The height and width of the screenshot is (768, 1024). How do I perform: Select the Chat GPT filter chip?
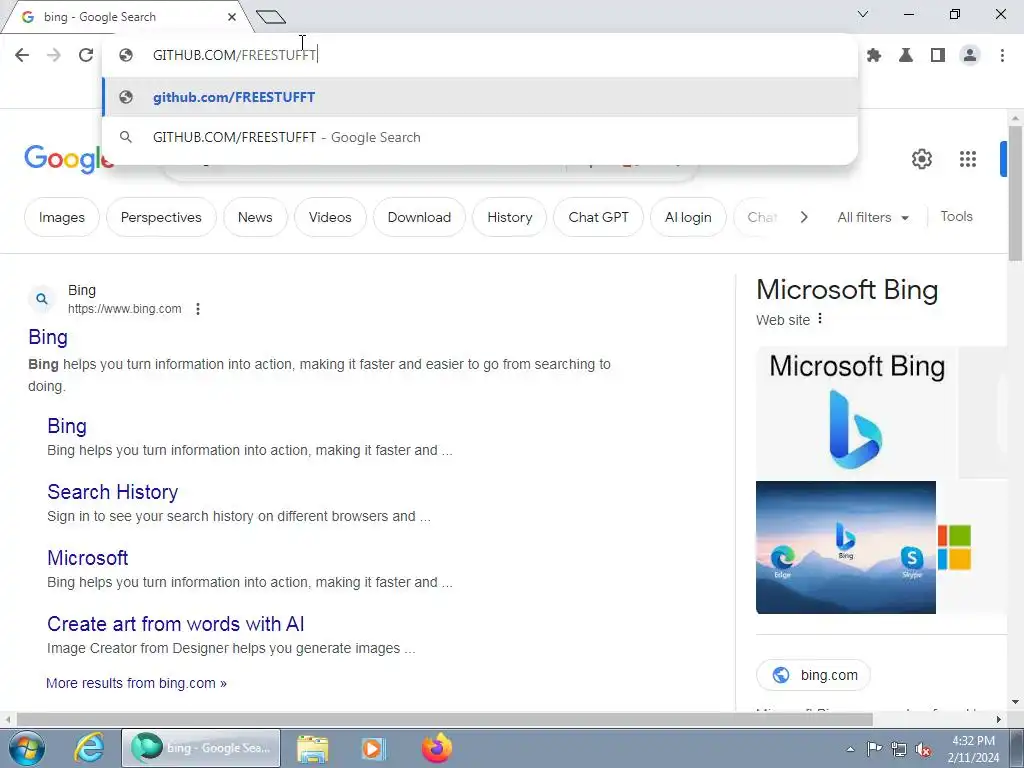598,217
